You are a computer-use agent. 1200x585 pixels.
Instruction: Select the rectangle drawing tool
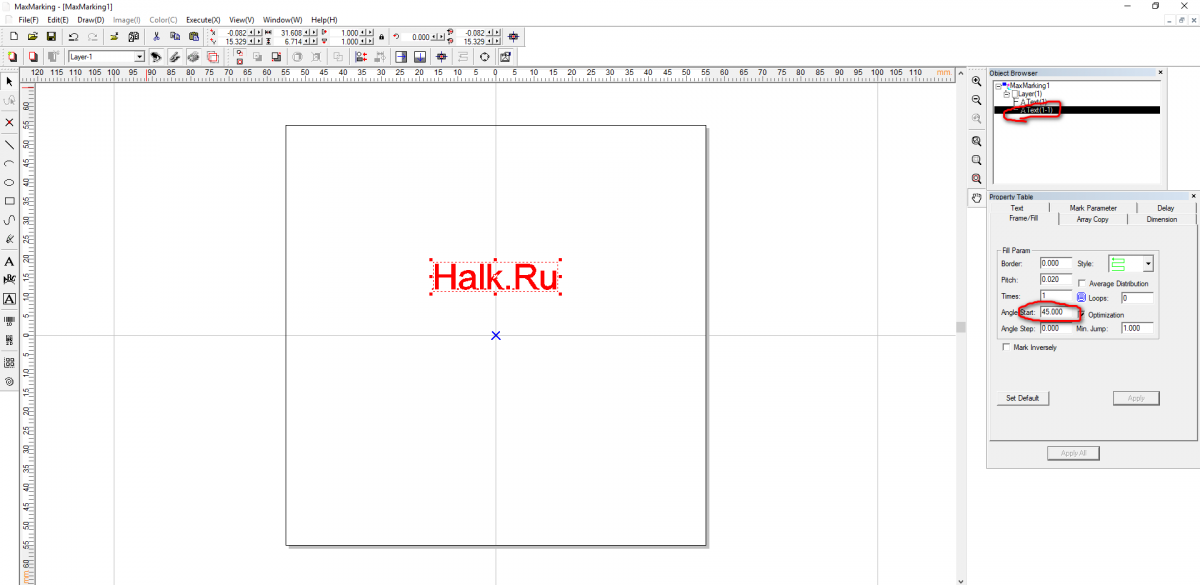point(10,201)
